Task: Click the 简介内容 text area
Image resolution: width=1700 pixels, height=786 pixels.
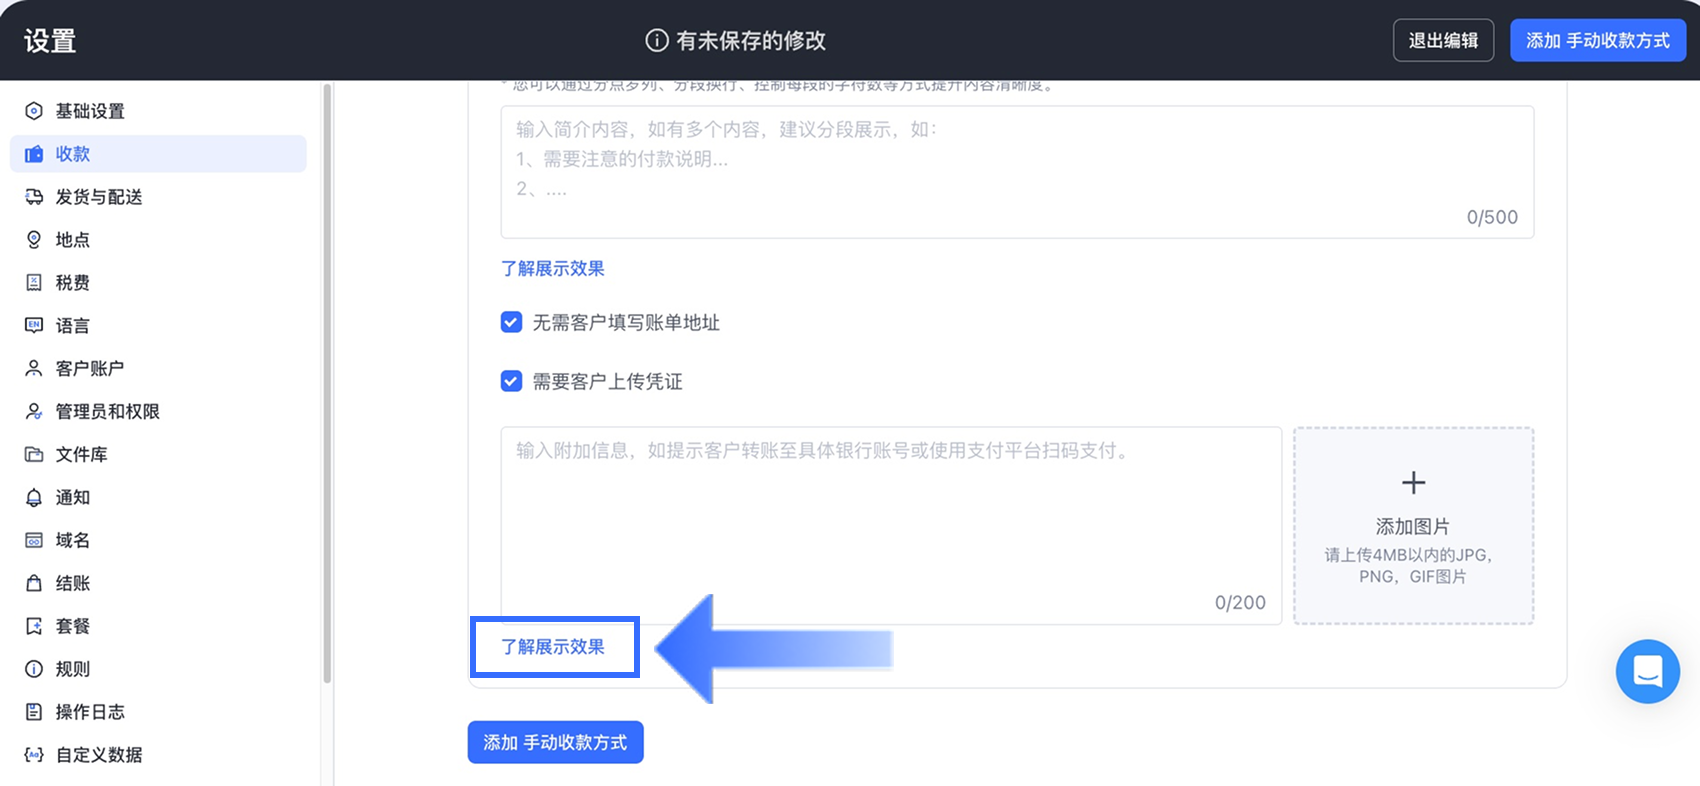Action: click(1016, 172)
